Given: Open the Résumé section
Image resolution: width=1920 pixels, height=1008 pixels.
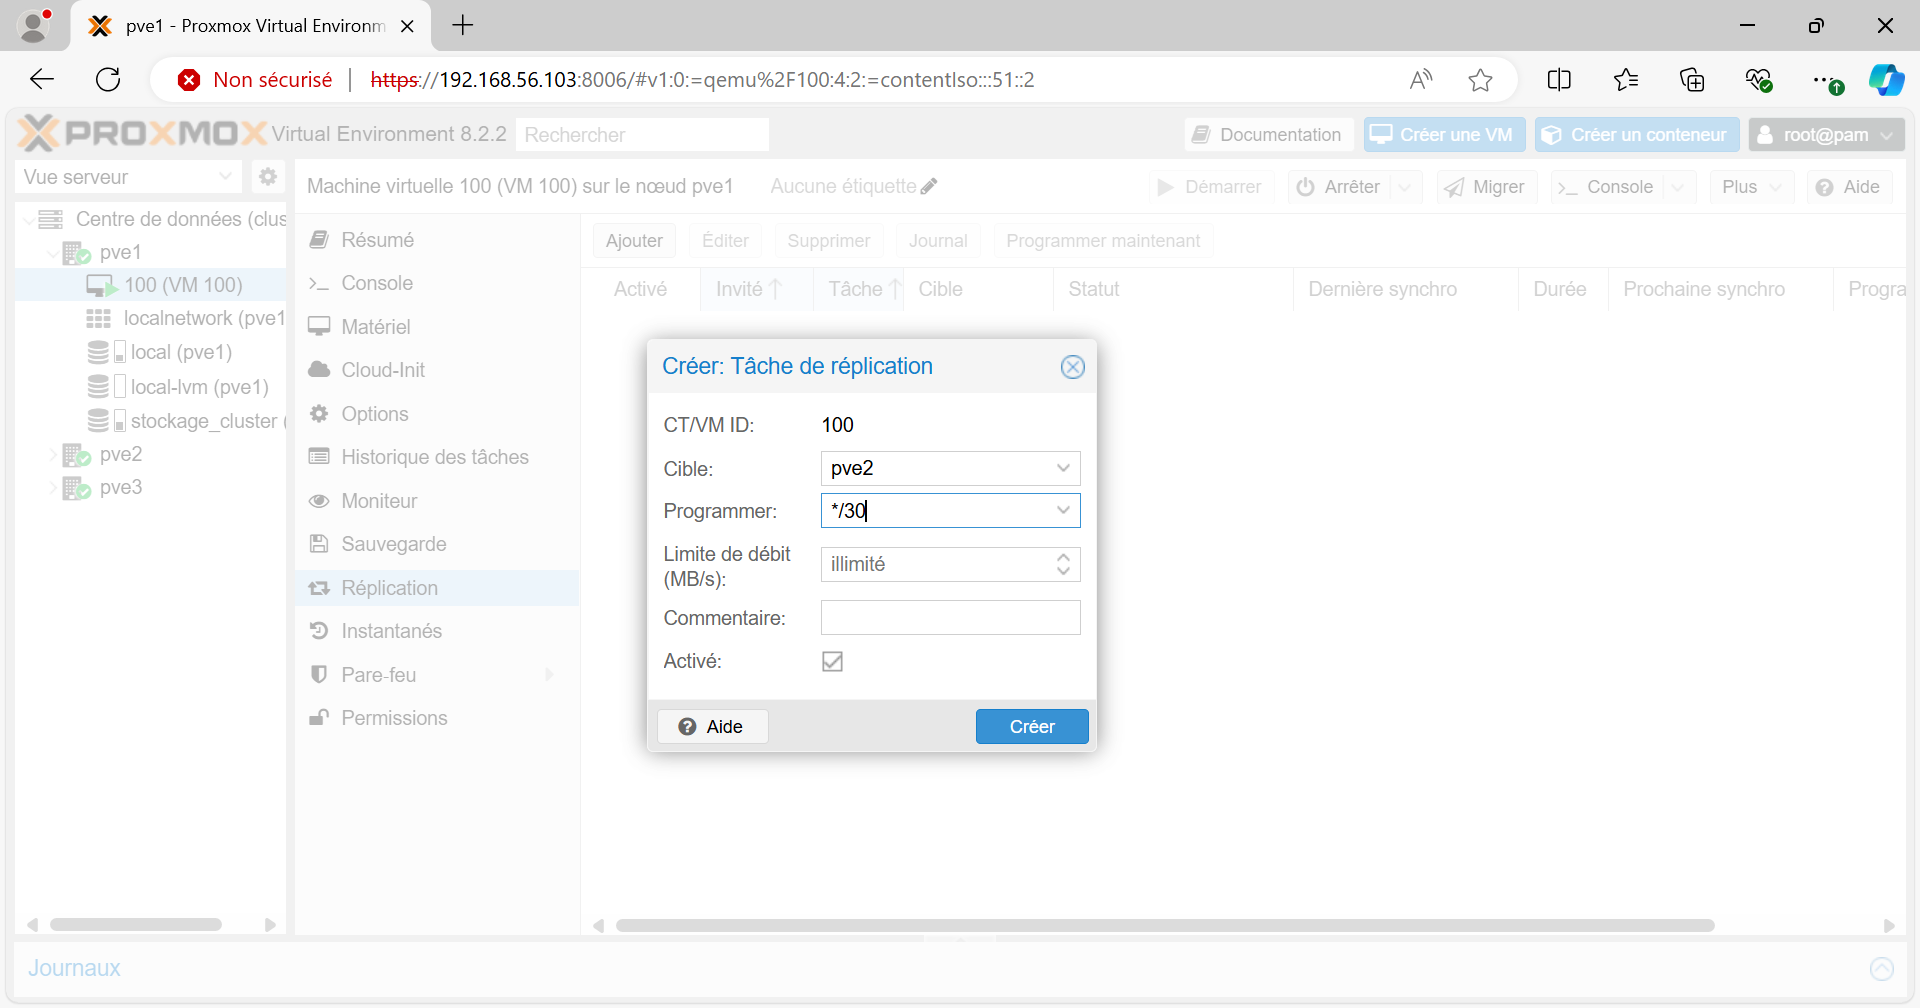Looking at the screenshot, I should click(437, 240).
